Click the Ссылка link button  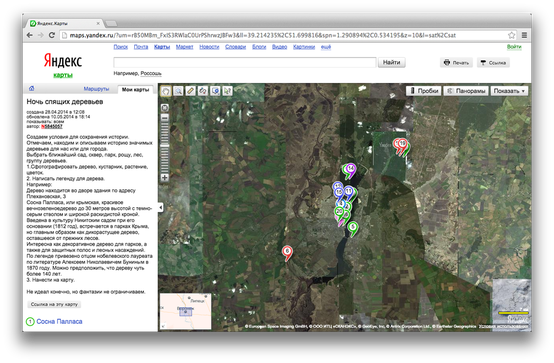(493, 63)
